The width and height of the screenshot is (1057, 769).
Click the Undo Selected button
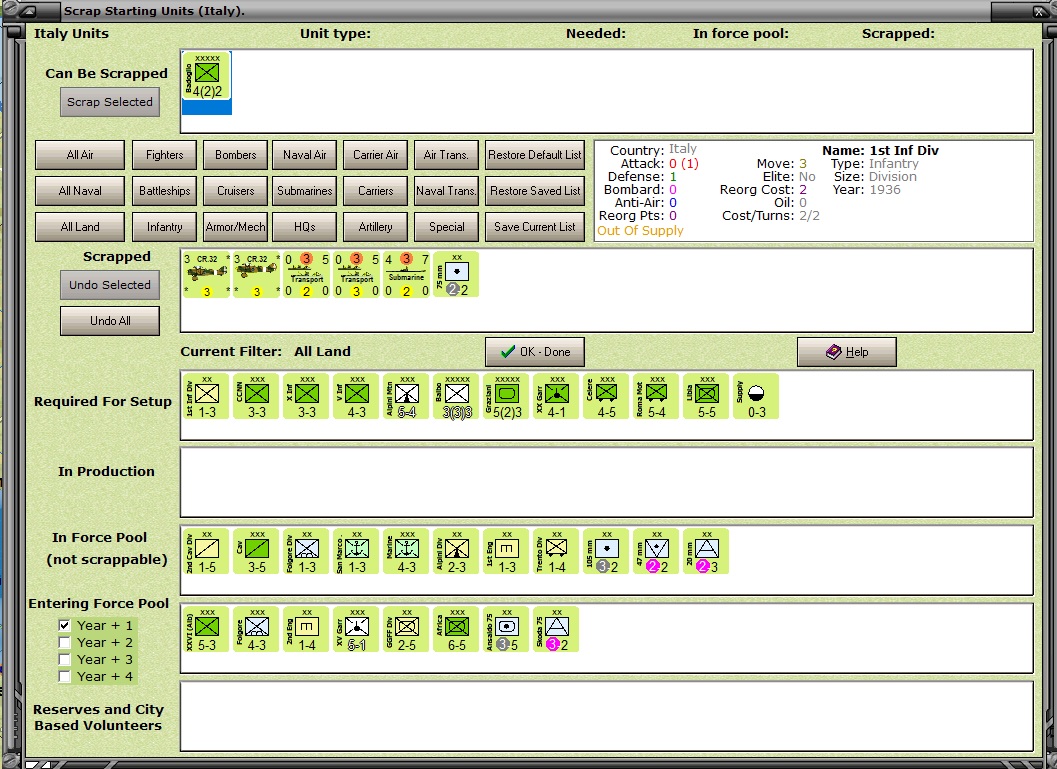[110, 285]
